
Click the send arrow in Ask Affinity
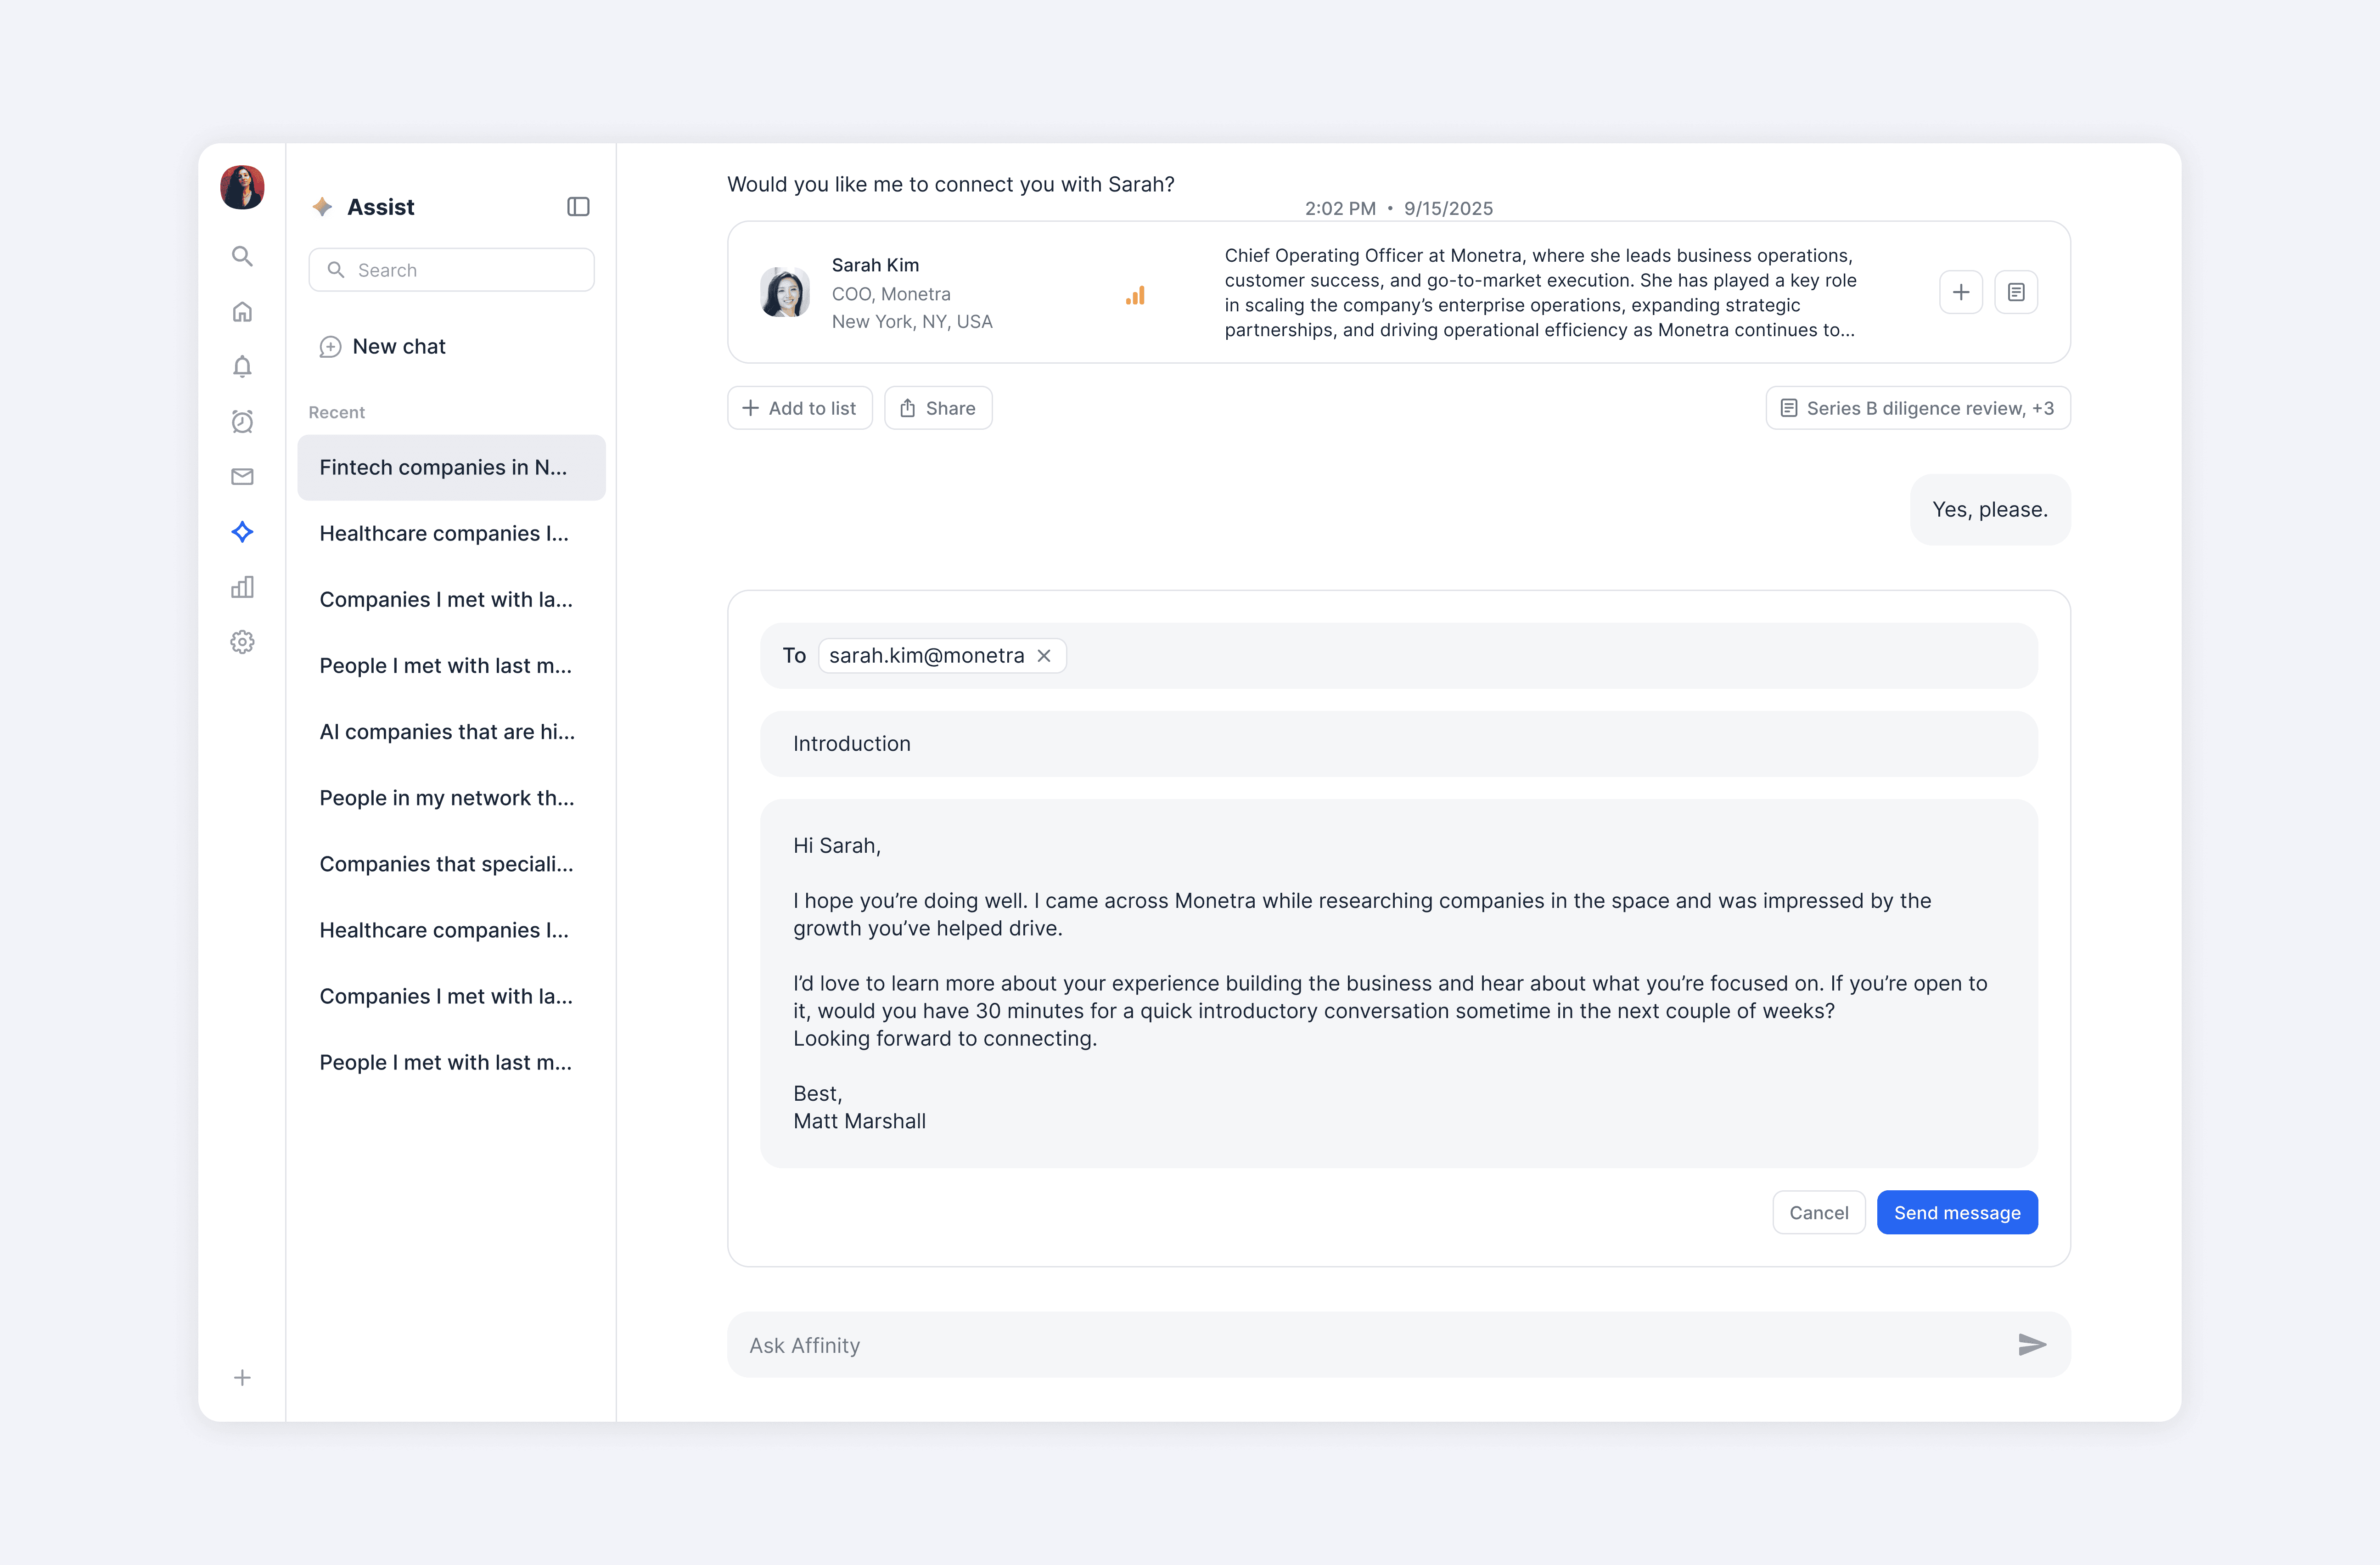[2032, 1345]
